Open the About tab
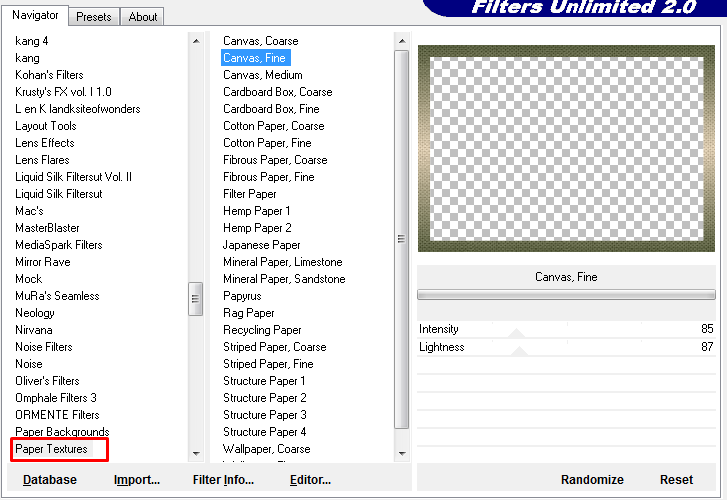The width and height of the screenshot is (727, 500). [143, 17]
